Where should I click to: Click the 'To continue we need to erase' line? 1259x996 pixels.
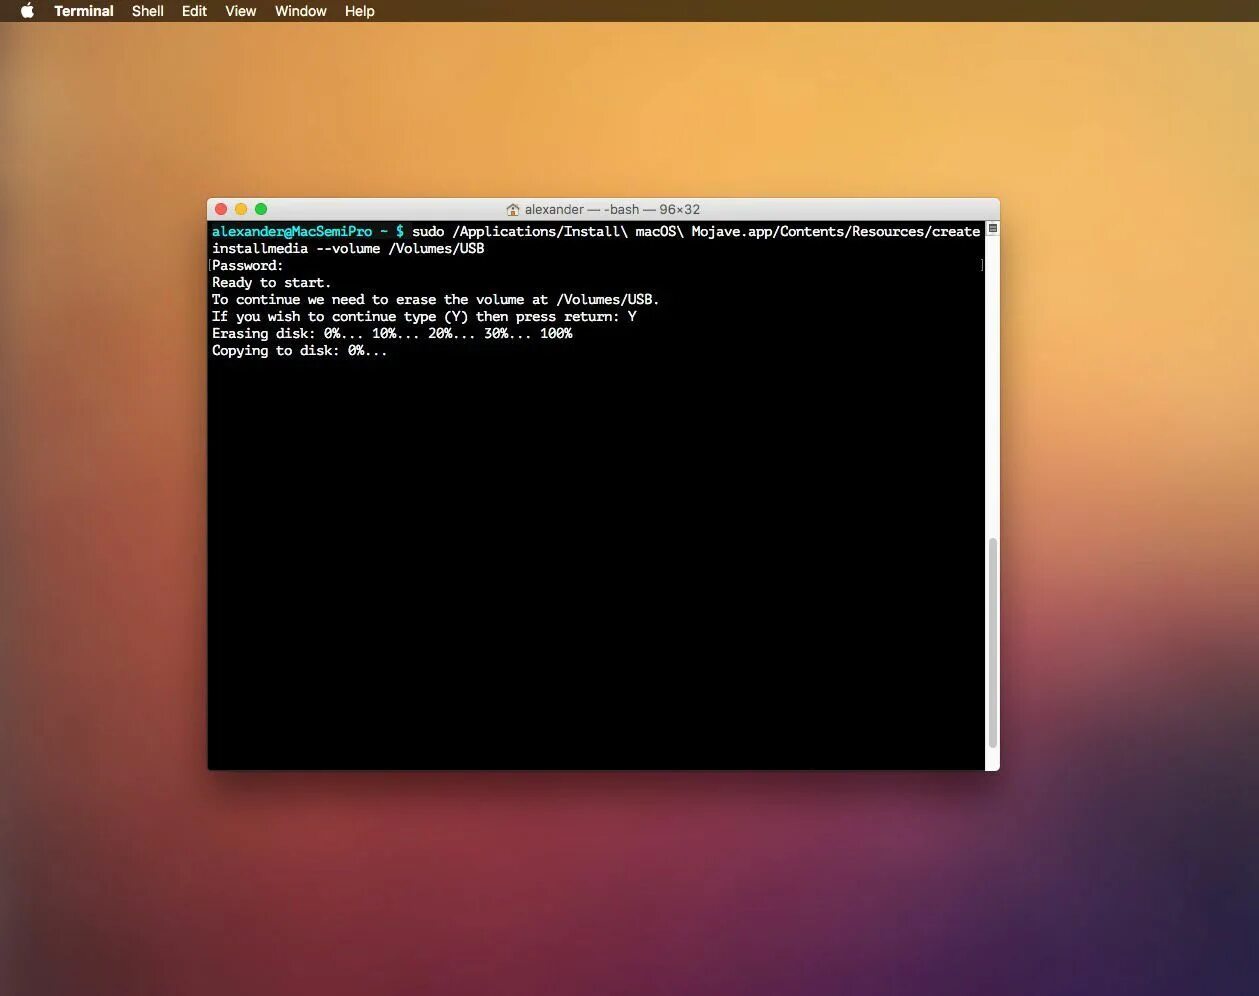435,300
